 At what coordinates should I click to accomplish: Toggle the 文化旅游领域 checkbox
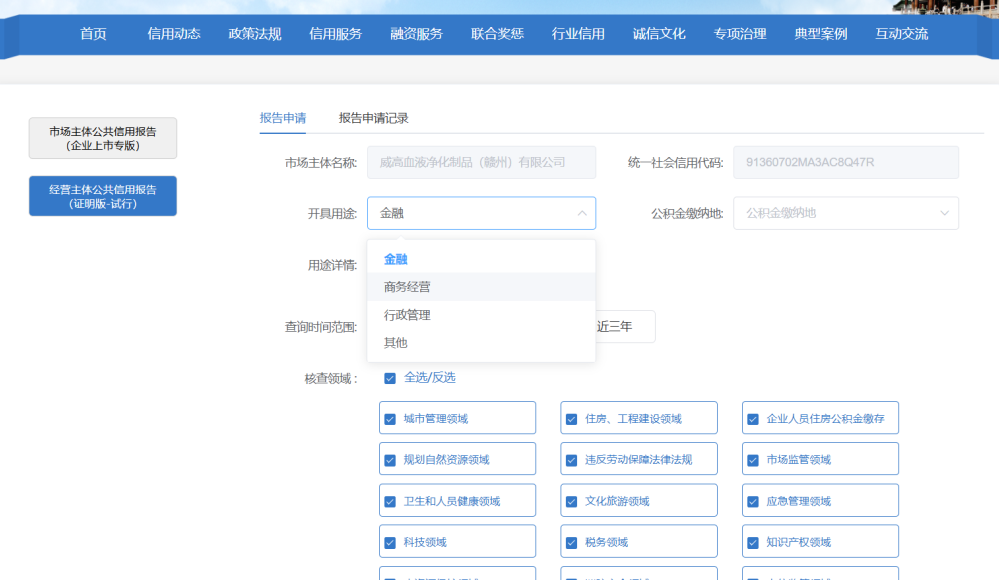click(x=572, y=502)
